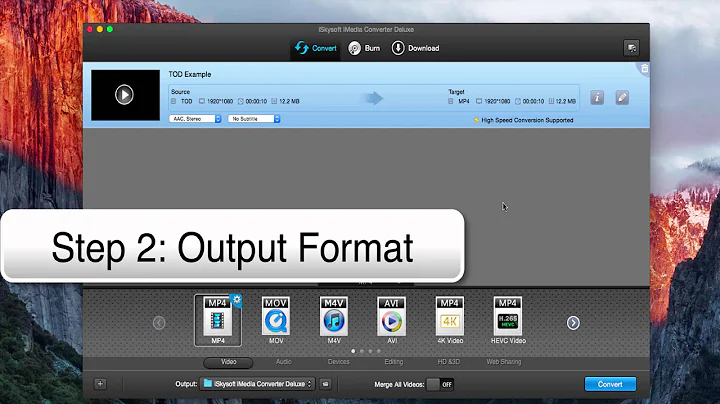Switch to the Download tab

(x=415, y=48)
